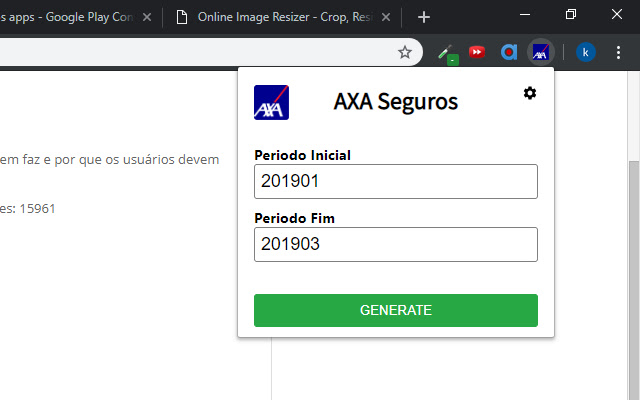Click the 'por que os usuários devem' text

click(x=137, y=160)
